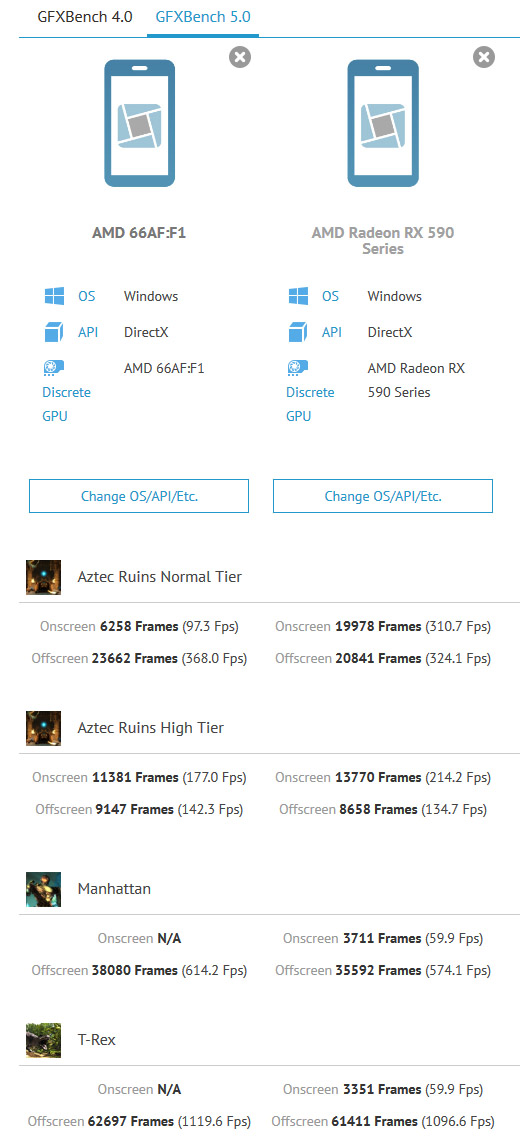
Task: Click the Discrete GPU card icon for RX 590
Action: (298, 367)
